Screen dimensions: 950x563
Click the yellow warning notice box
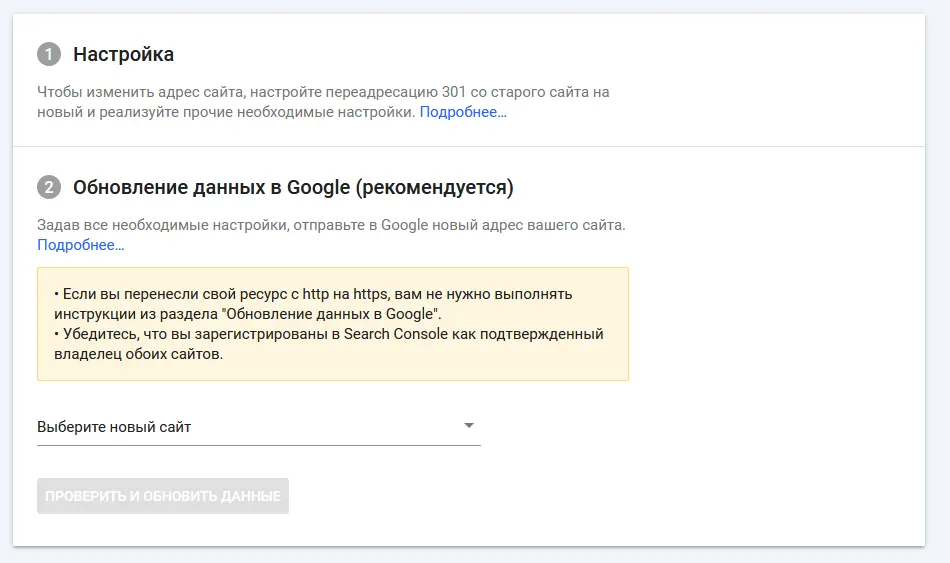pyautogui.click(x=333, y=324)
